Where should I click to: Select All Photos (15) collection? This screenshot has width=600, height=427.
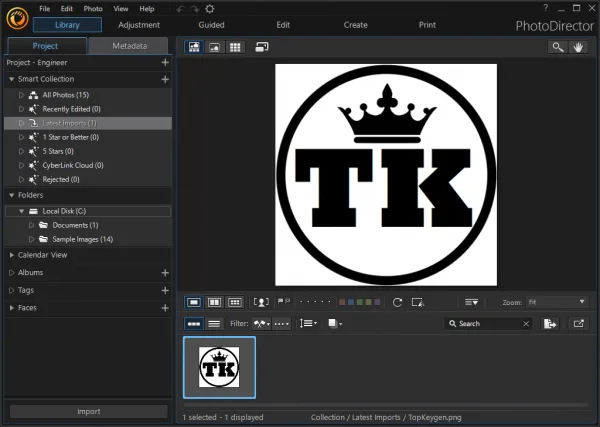(88, 95)
